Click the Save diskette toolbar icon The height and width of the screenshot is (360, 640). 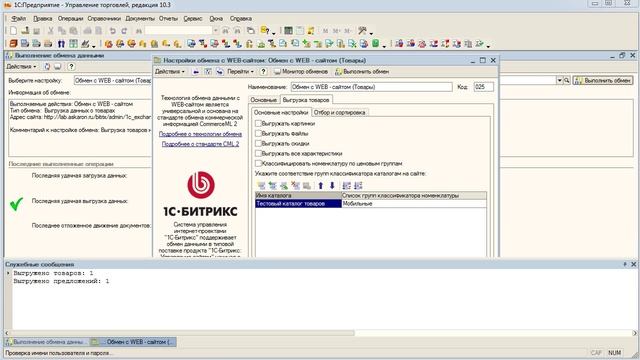37,31
